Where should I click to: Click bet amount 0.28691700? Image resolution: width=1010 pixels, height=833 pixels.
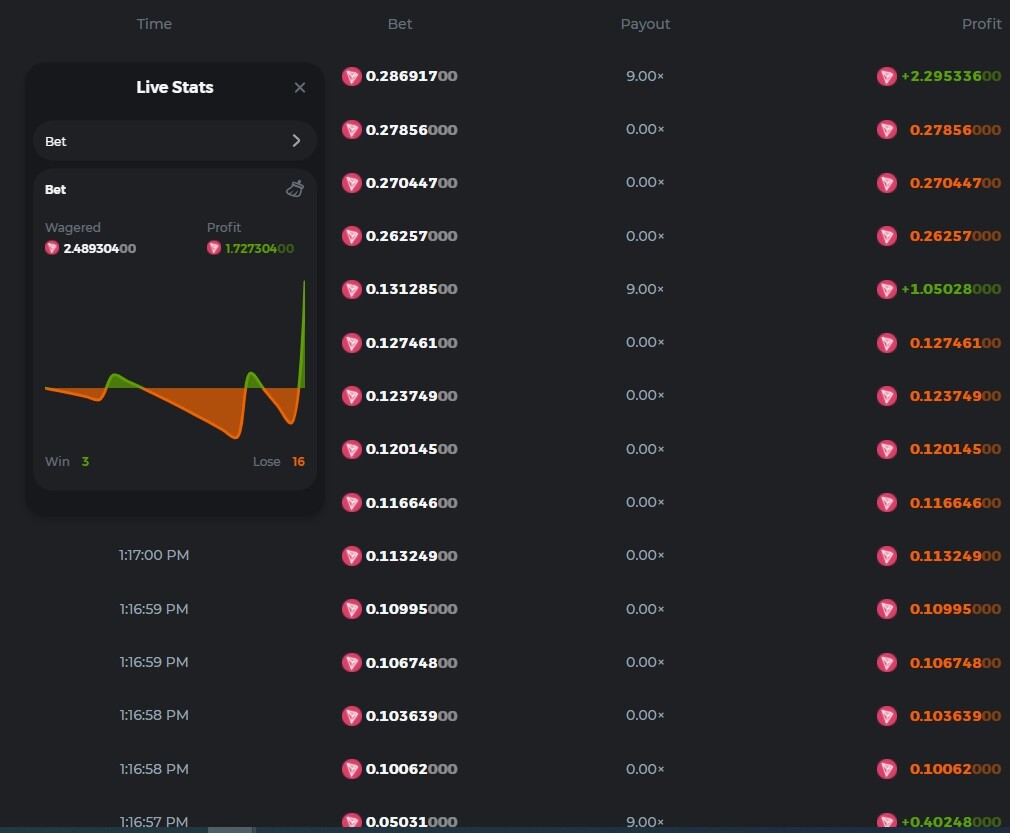point(412,76)
